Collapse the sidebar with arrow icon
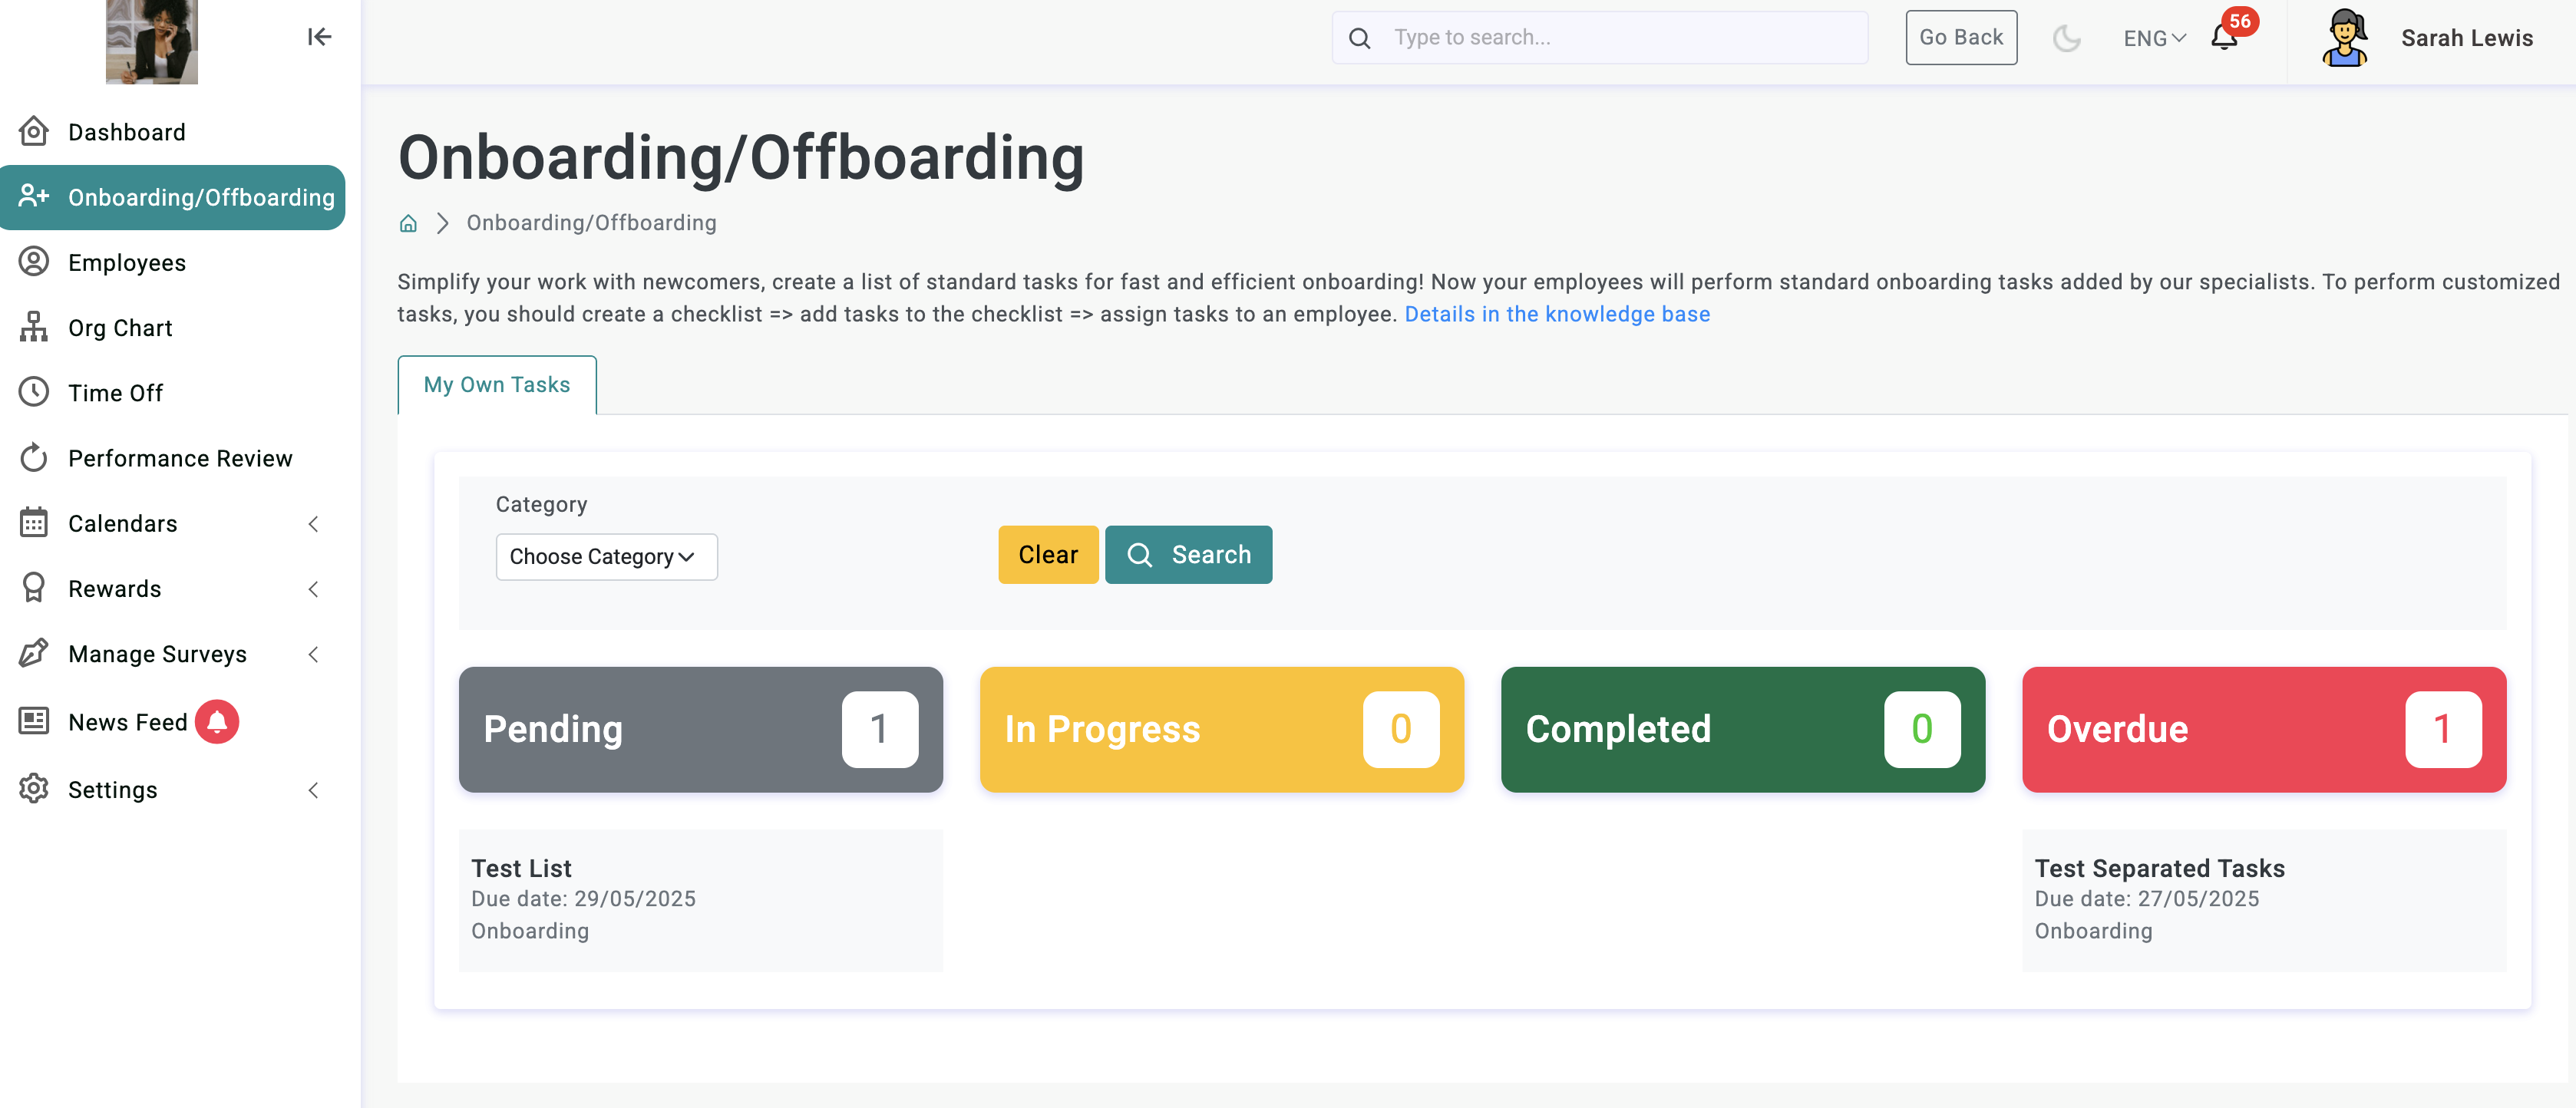 pyautogui.click(x=319, y=37)
